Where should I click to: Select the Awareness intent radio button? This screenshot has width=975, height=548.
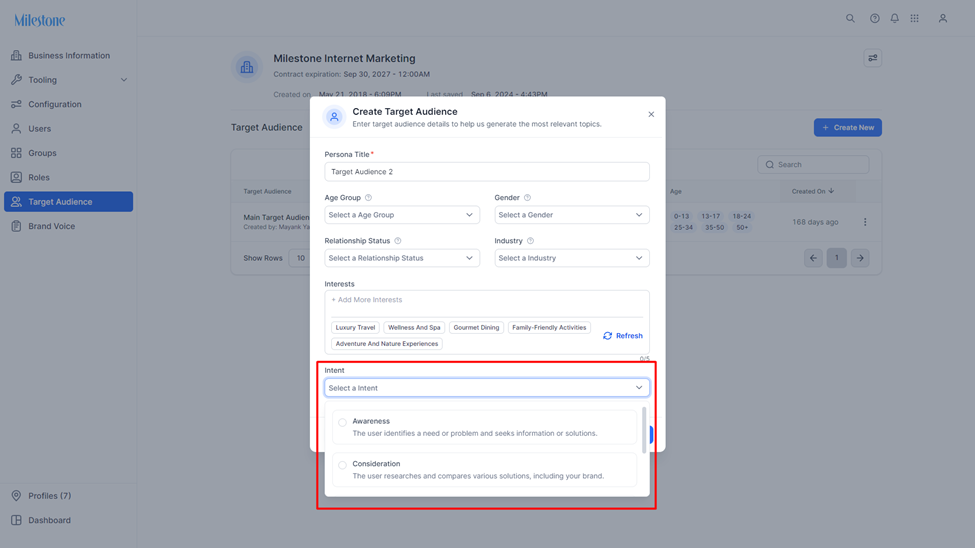click(343, 422)
